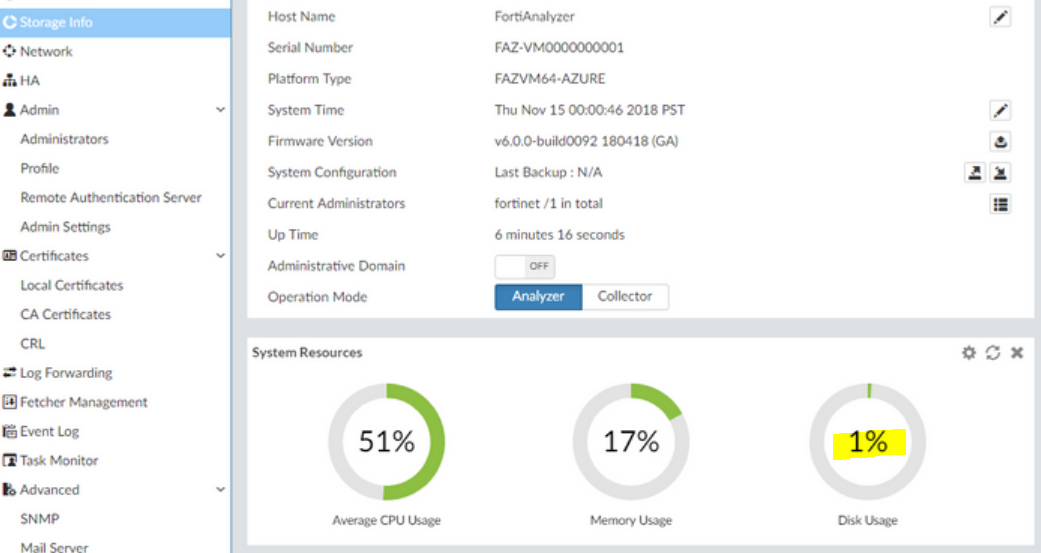Image resolution: width=1041 pixels, height=553 pixels.
Task: Click the HA sidebar icon
Action: 9,80
